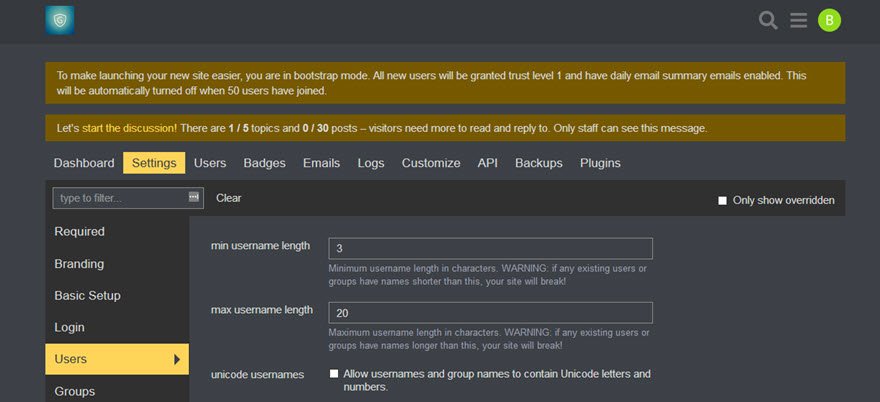Screen dimensions: 880x402
Task: Expand the Users category arrow
Action: pos(177,359)
